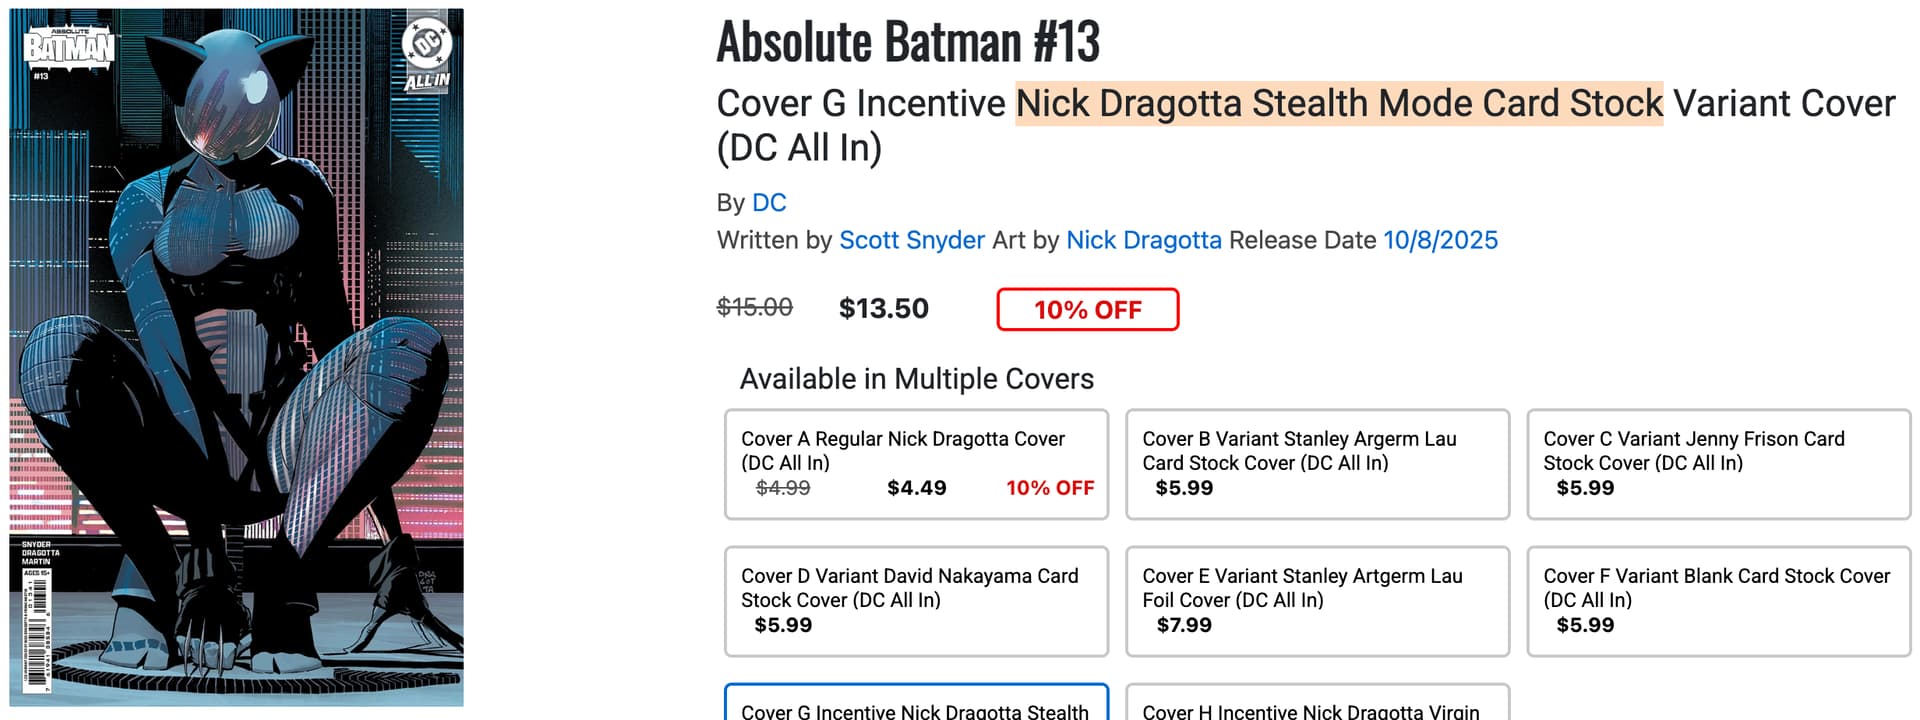Select Cover A Regular Nick Dragotta Cover
This screenshot has width=1920, height=720.
click(916, 464)
